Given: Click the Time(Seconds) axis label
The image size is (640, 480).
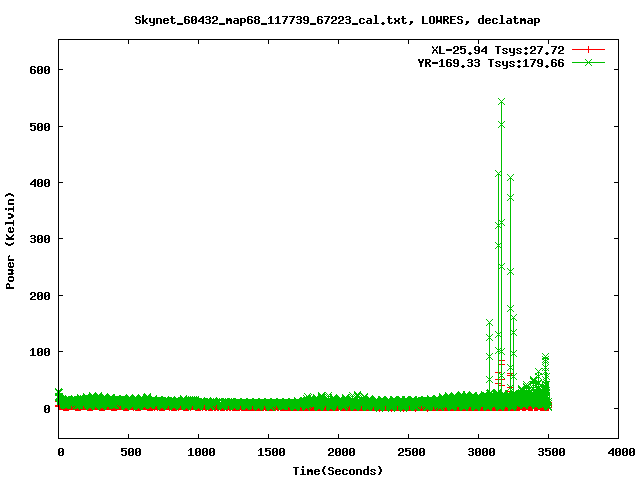Looking at the screenshot, I should pyautogui.click(x=338, y=471).
